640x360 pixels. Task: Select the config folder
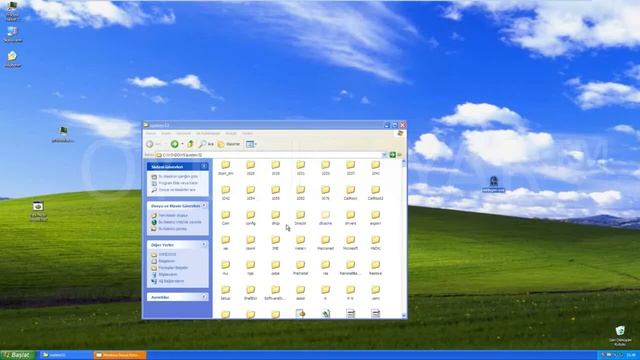(x=251, y=218)
